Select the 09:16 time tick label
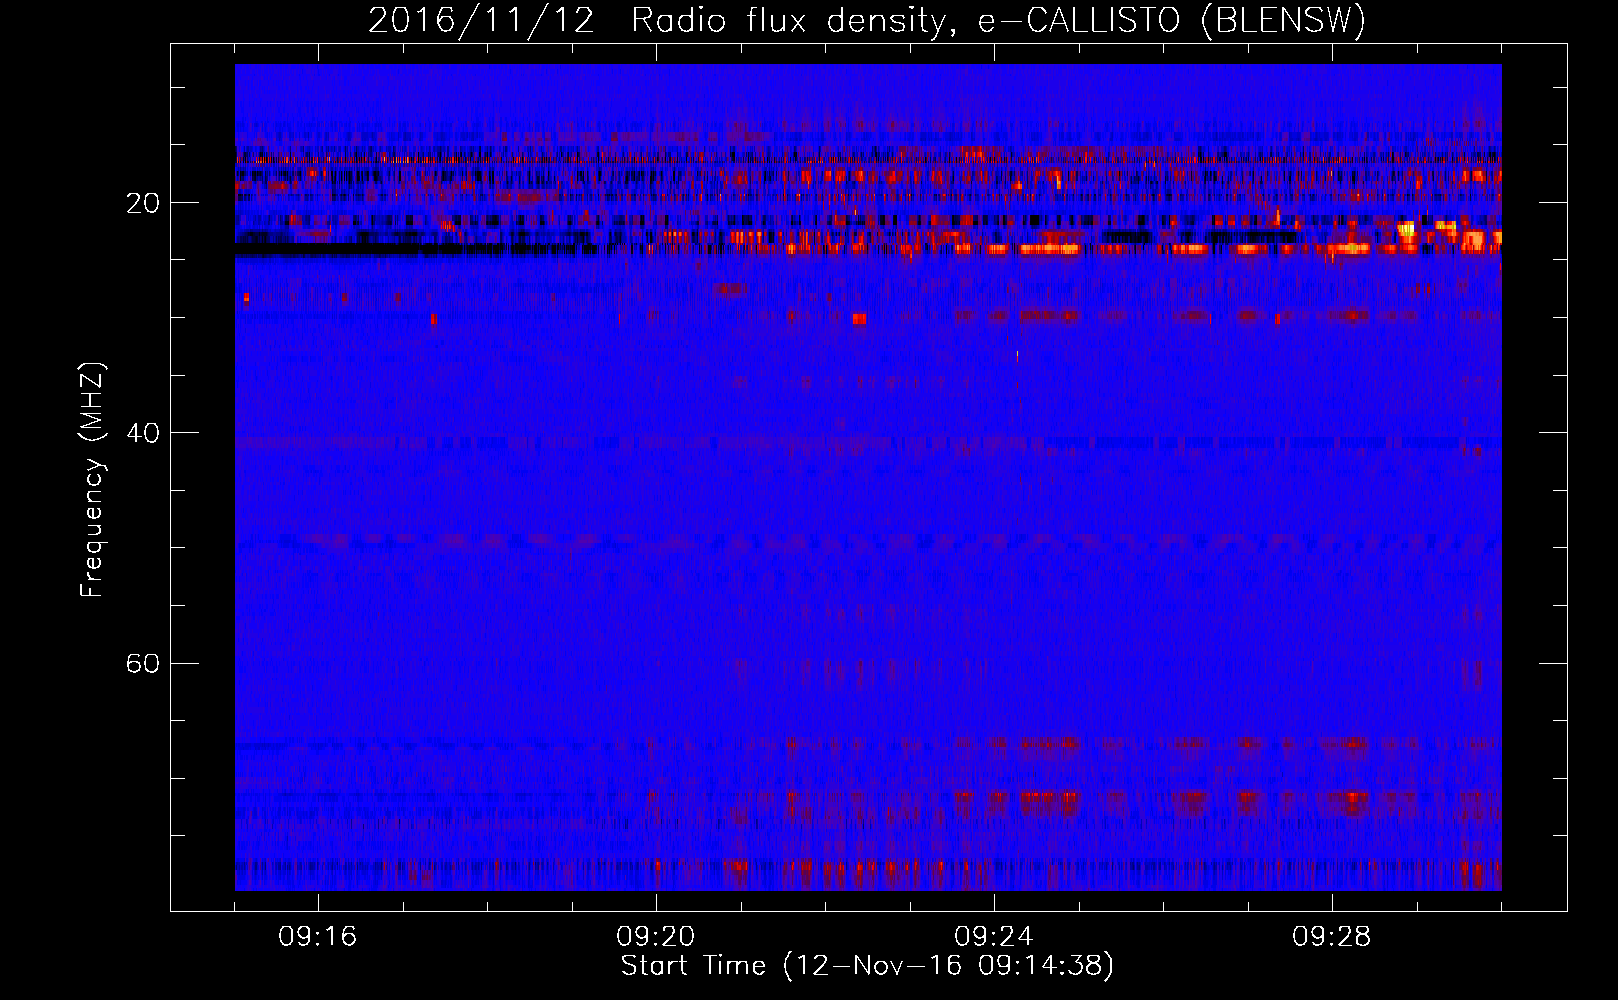The height and width of the screenshot is (1000, 1618). click(318, 937)
